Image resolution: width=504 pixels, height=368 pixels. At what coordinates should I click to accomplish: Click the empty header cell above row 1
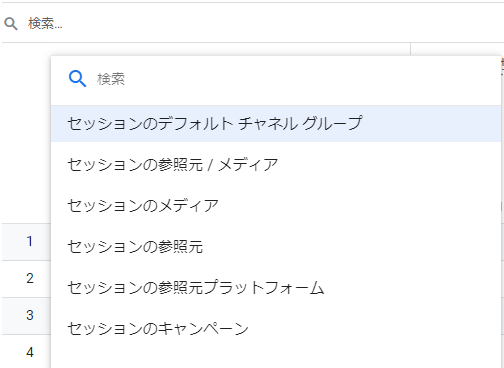(26, 133)
